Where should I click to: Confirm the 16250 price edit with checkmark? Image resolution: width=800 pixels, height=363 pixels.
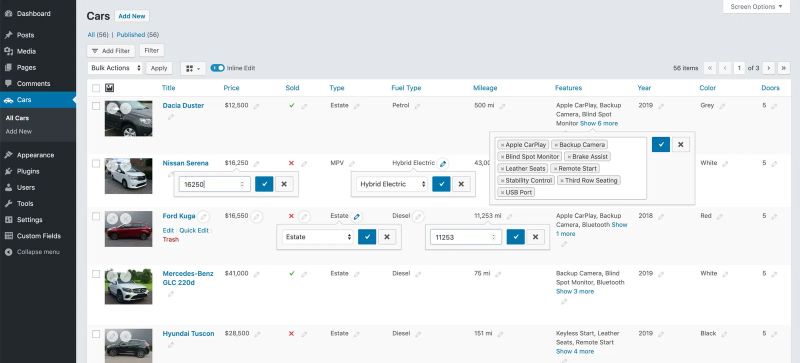click(264, 184)
